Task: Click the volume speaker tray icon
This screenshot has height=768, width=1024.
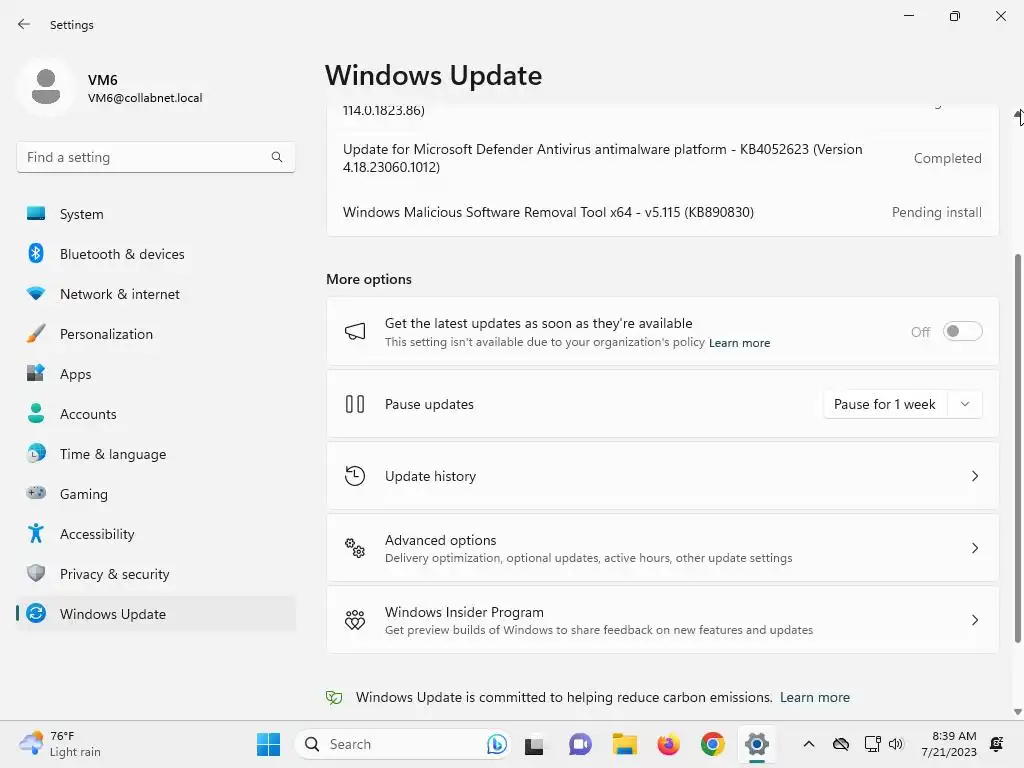Action: coord(896,744)
